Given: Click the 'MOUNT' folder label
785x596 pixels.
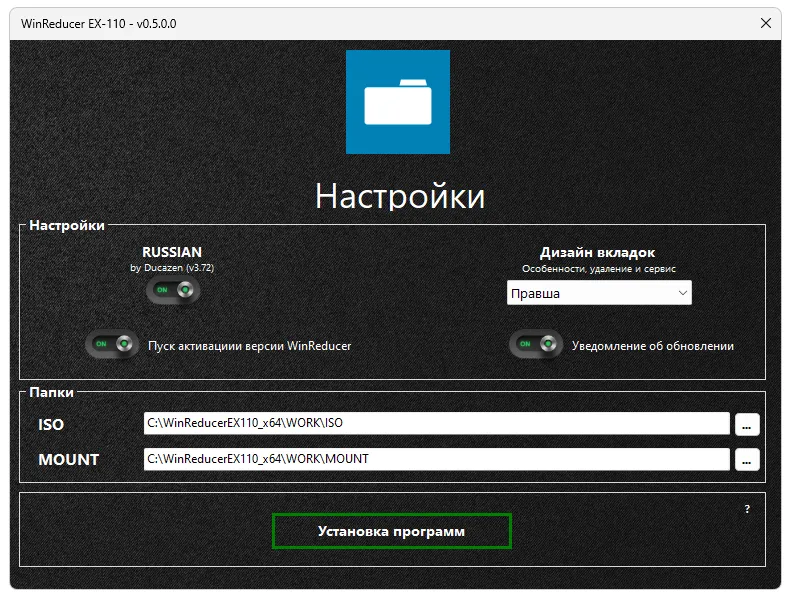Looking at the screenshot, I should click(x=69, y=460).
